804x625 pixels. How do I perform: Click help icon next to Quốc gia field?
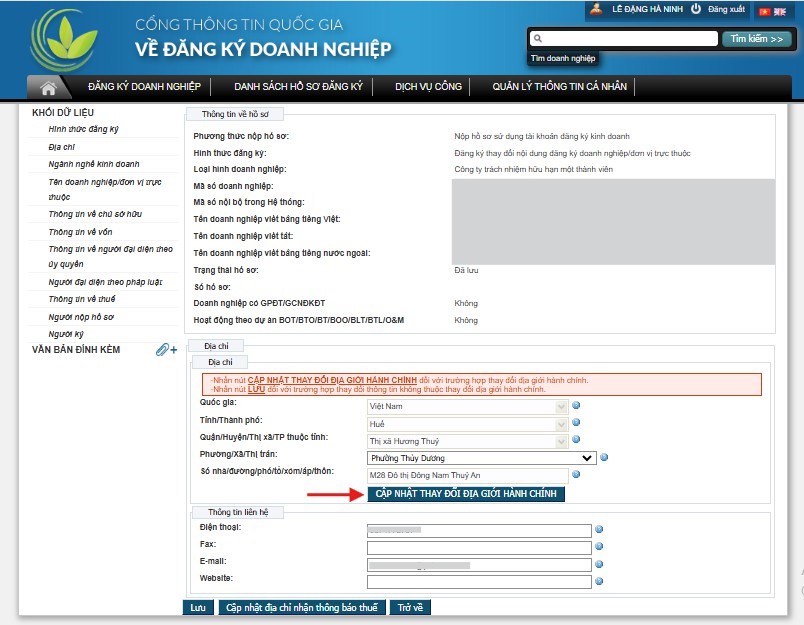coord(577,406)
